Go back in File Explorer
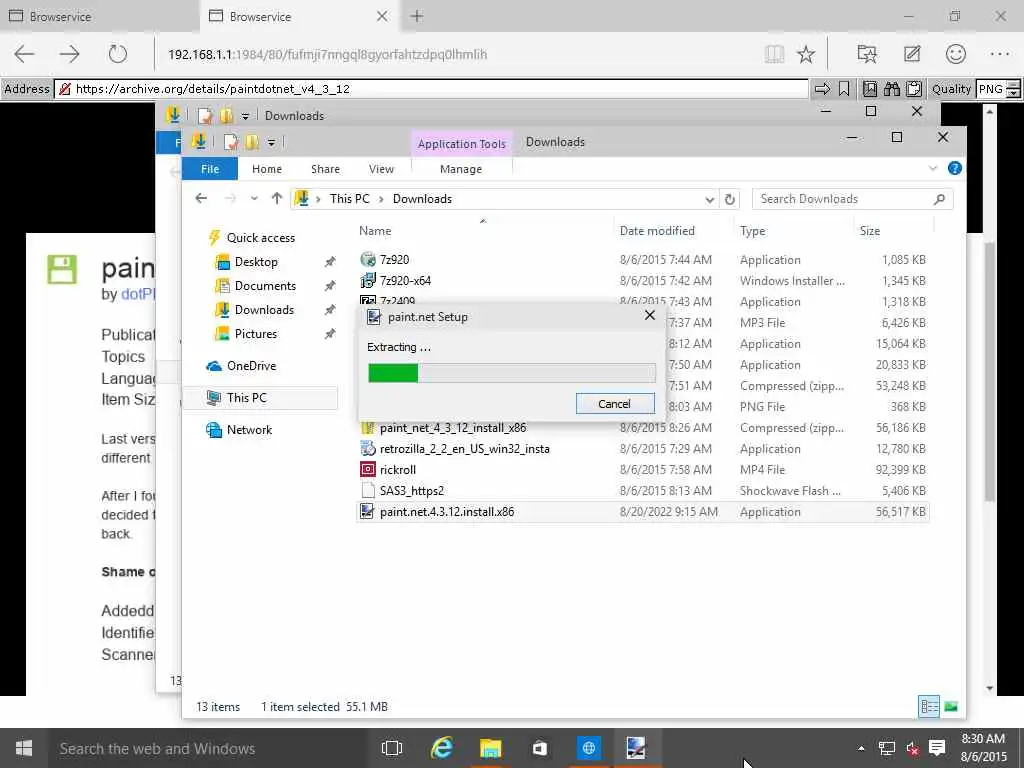This screenshot has width=1024, height=768. pyautogui.click(x=201, y=199)
